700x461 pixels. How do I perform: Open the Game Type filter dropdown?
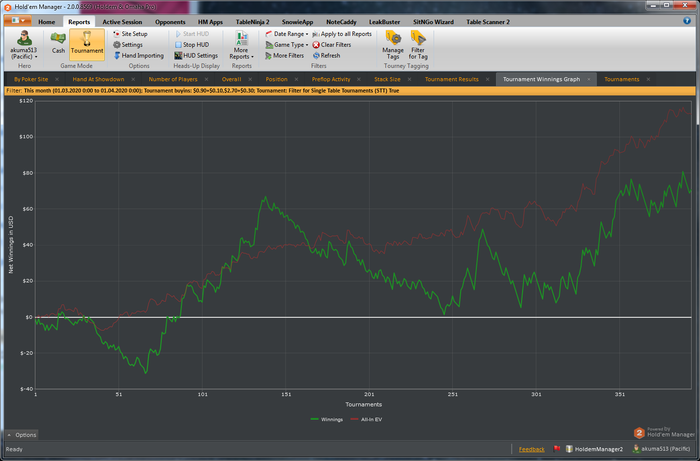coord(287,45)
